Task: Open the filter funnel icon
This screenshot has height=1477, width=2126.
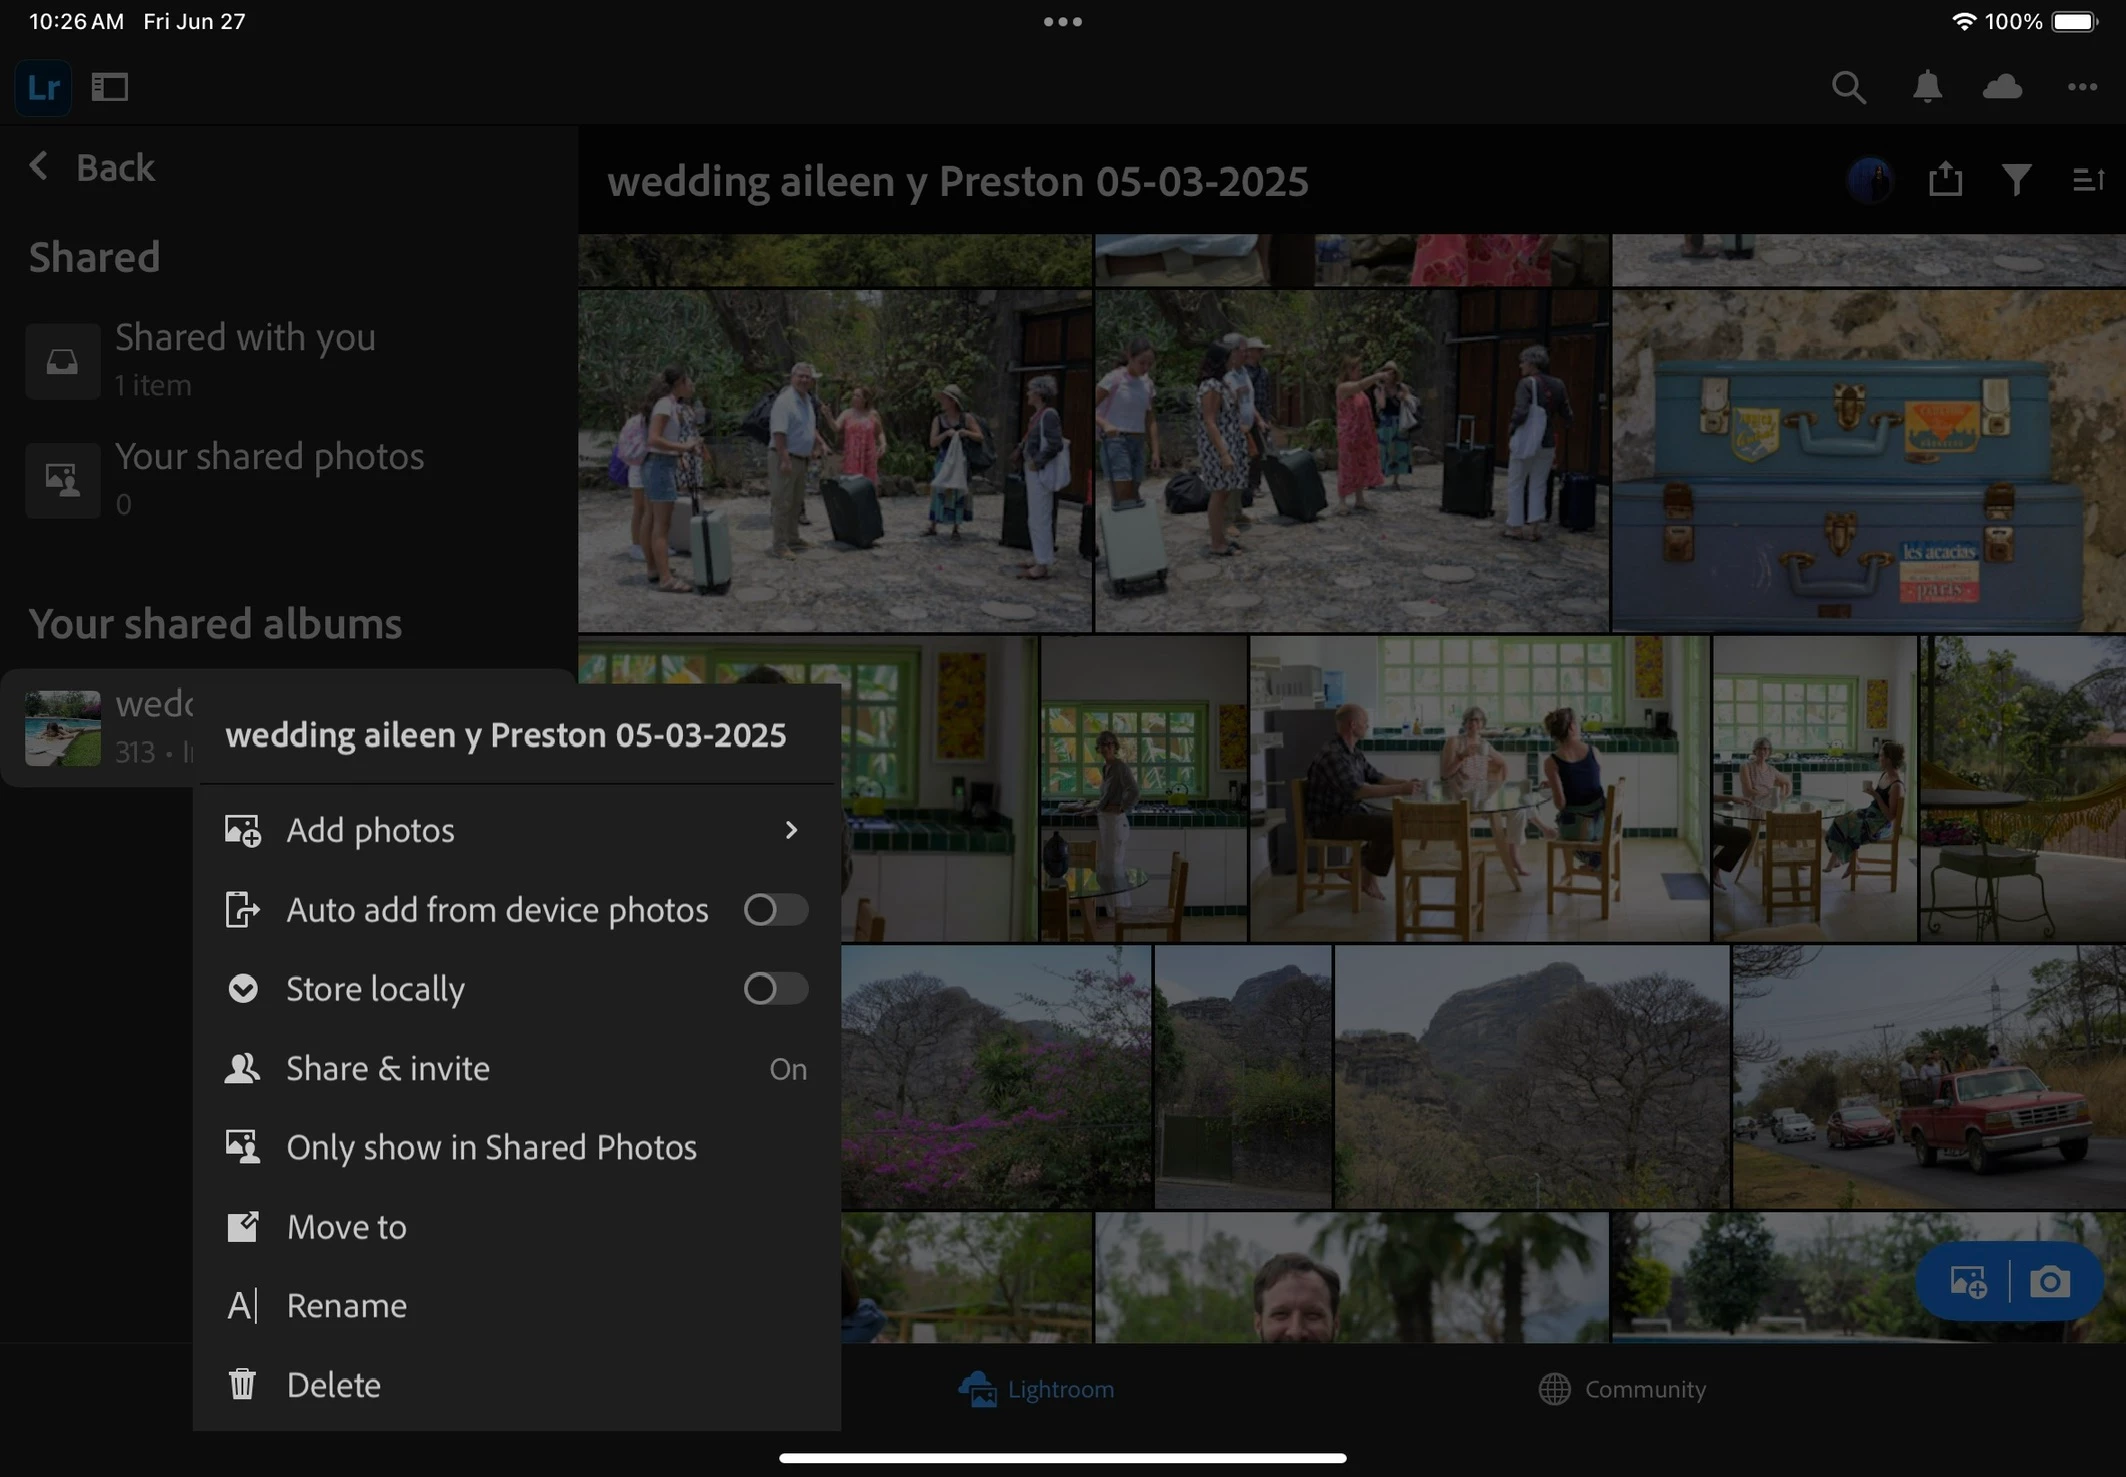Action: (2016, 180)
